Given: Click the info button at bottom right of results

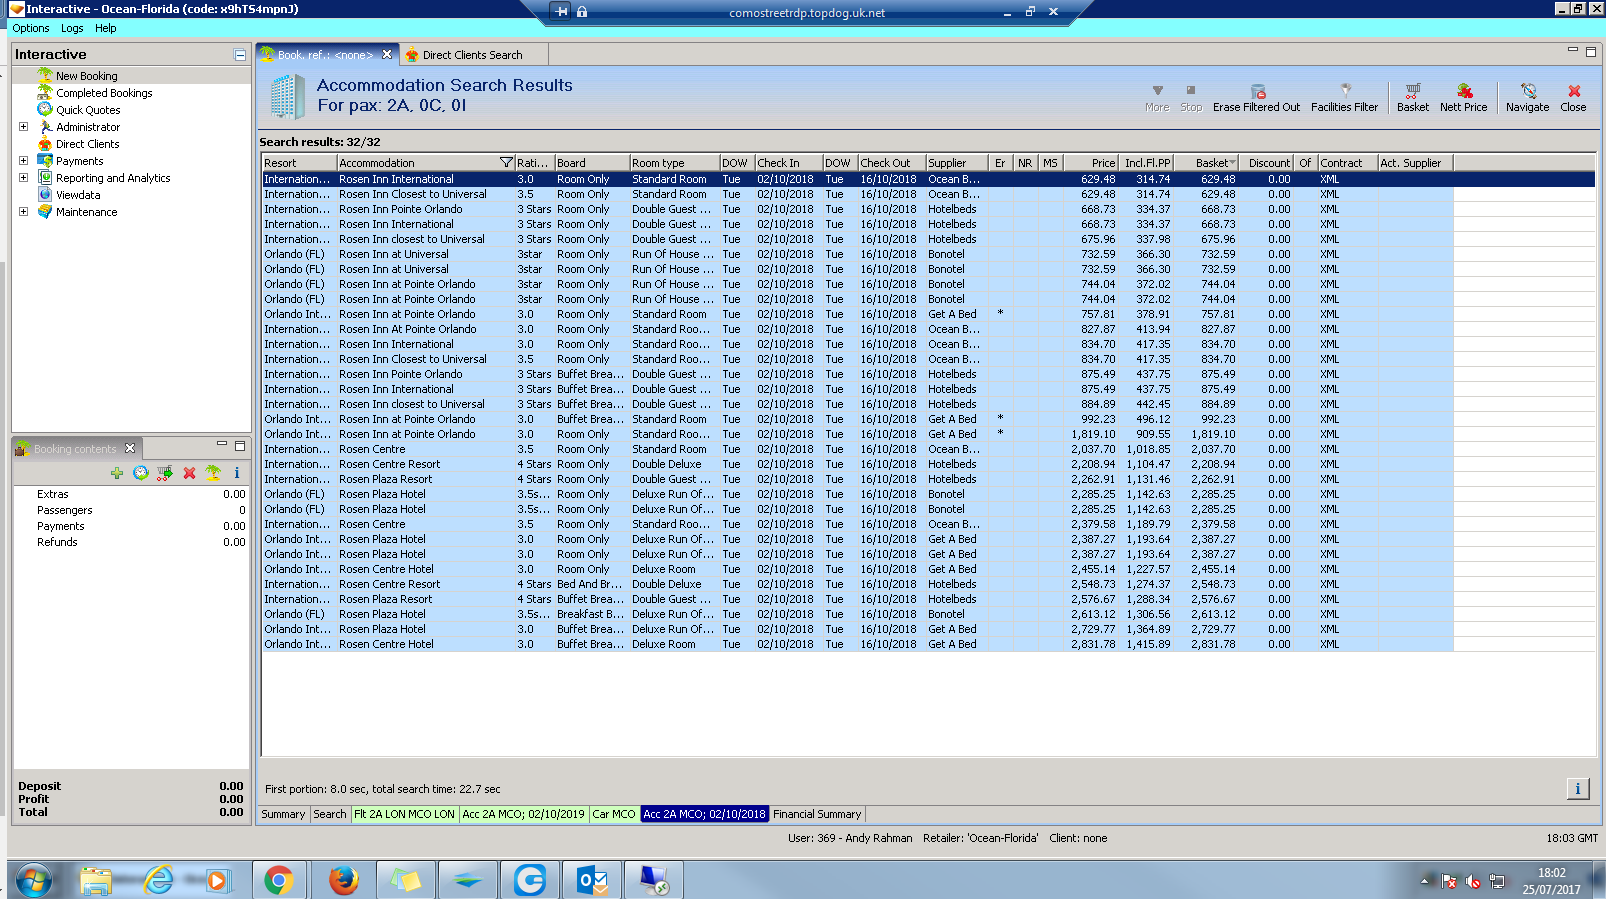Looking at the screenshot, I should tap(1577, 789).
